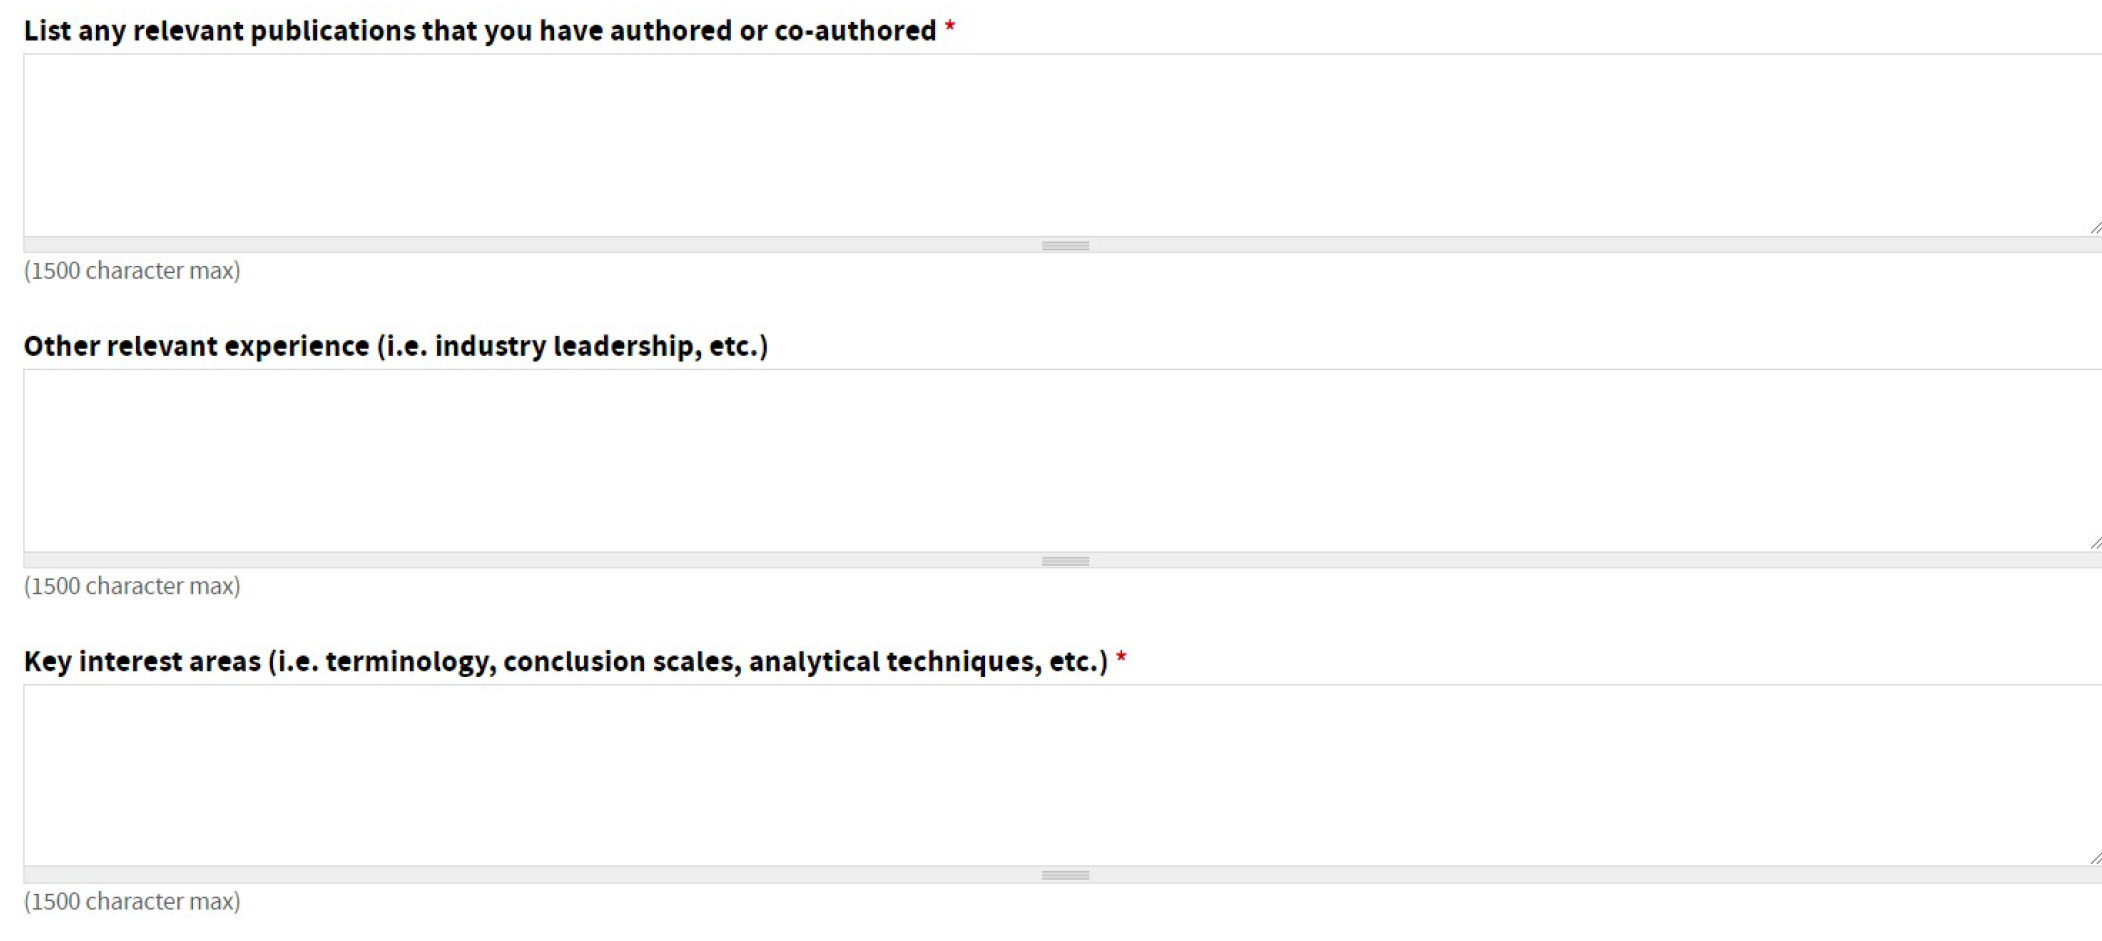
Task: Select the words 'industry leadership' in the experience label
Action: (567, 346)
